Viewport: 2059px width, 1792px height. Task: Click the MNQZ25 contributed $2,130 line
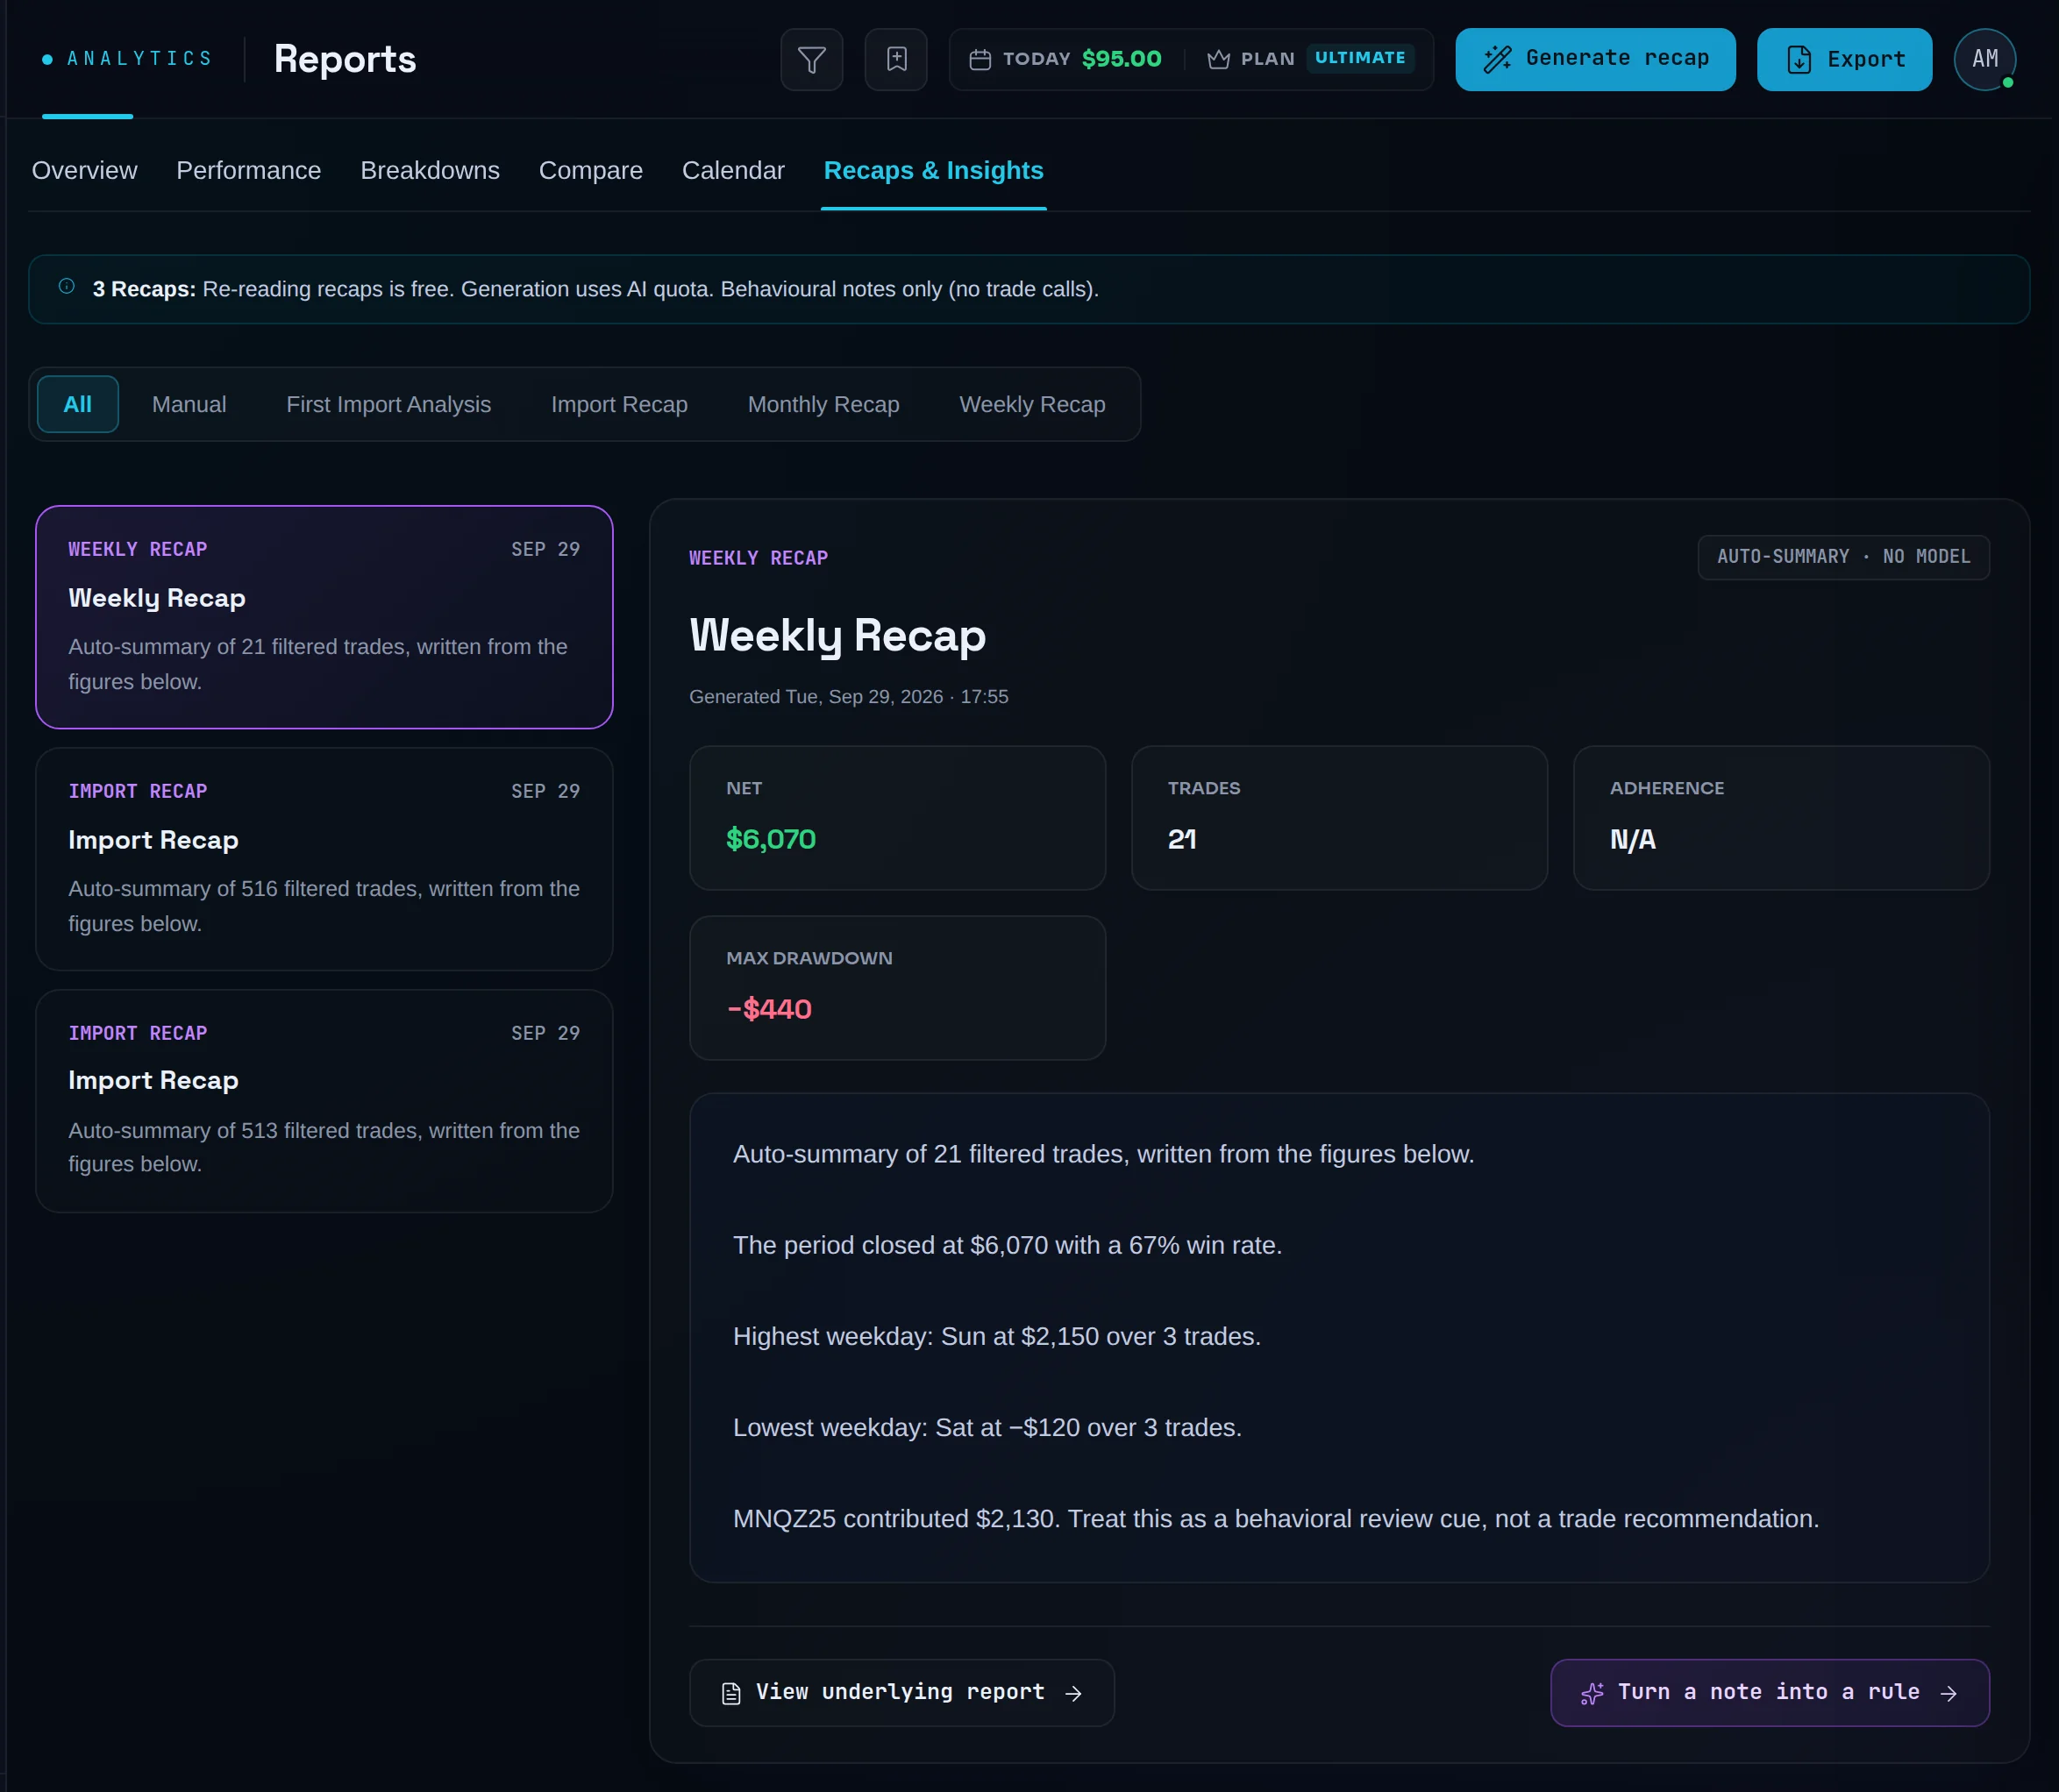[1275, 1519]
